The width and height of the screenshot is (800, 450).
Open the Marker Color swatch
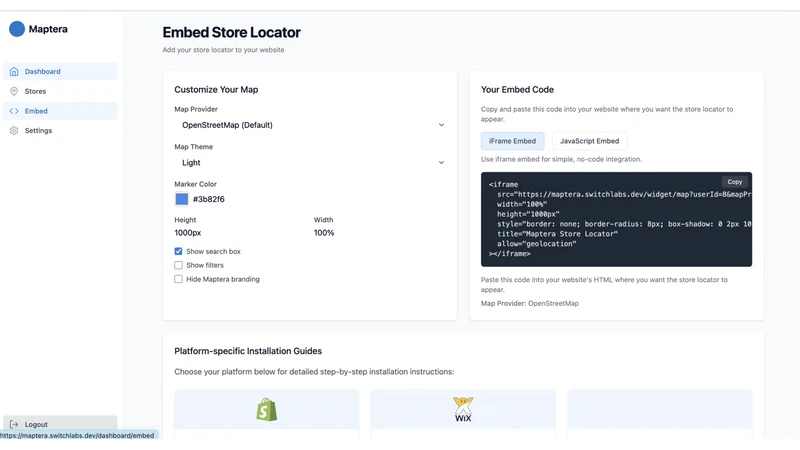182,199
